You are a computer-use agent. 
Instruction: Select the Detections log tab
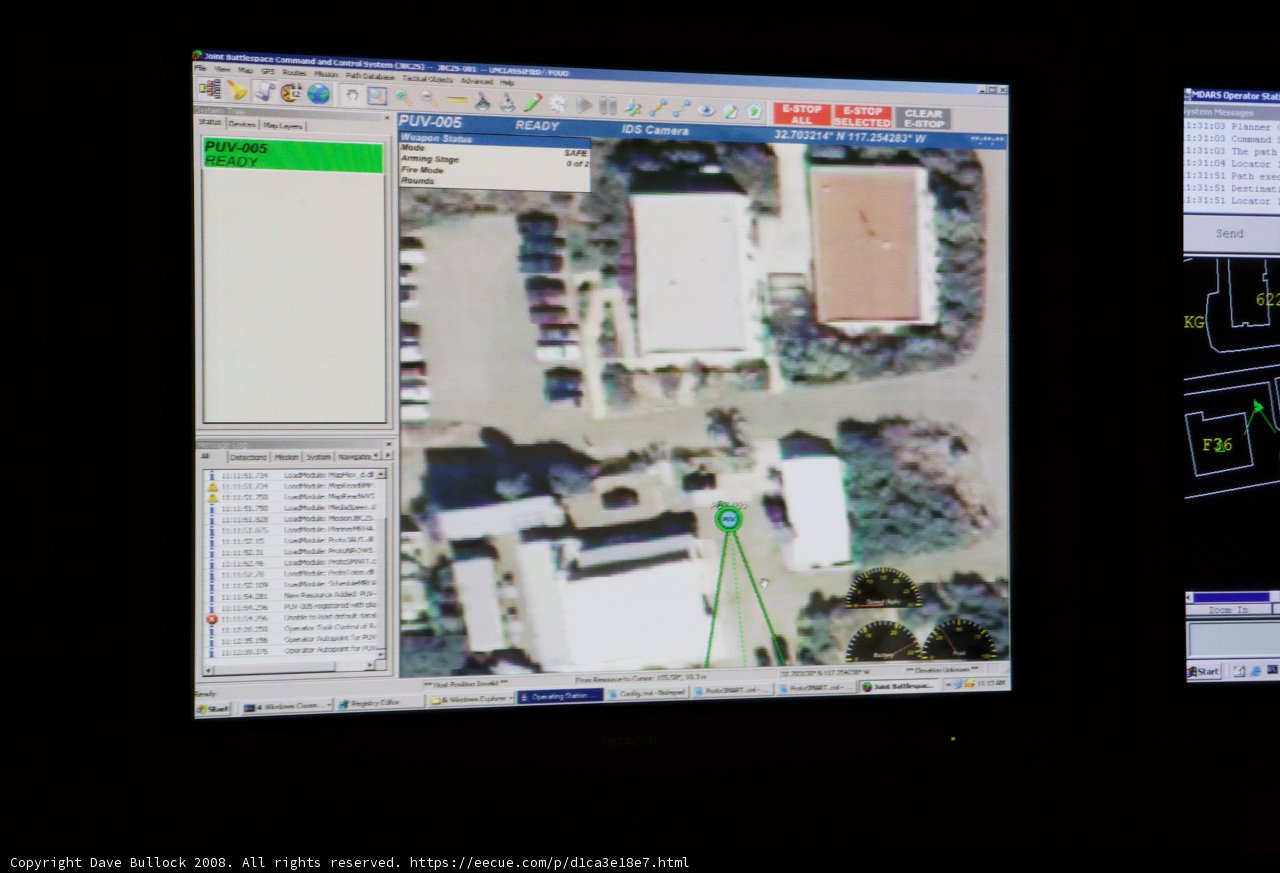tap(248, 457)
